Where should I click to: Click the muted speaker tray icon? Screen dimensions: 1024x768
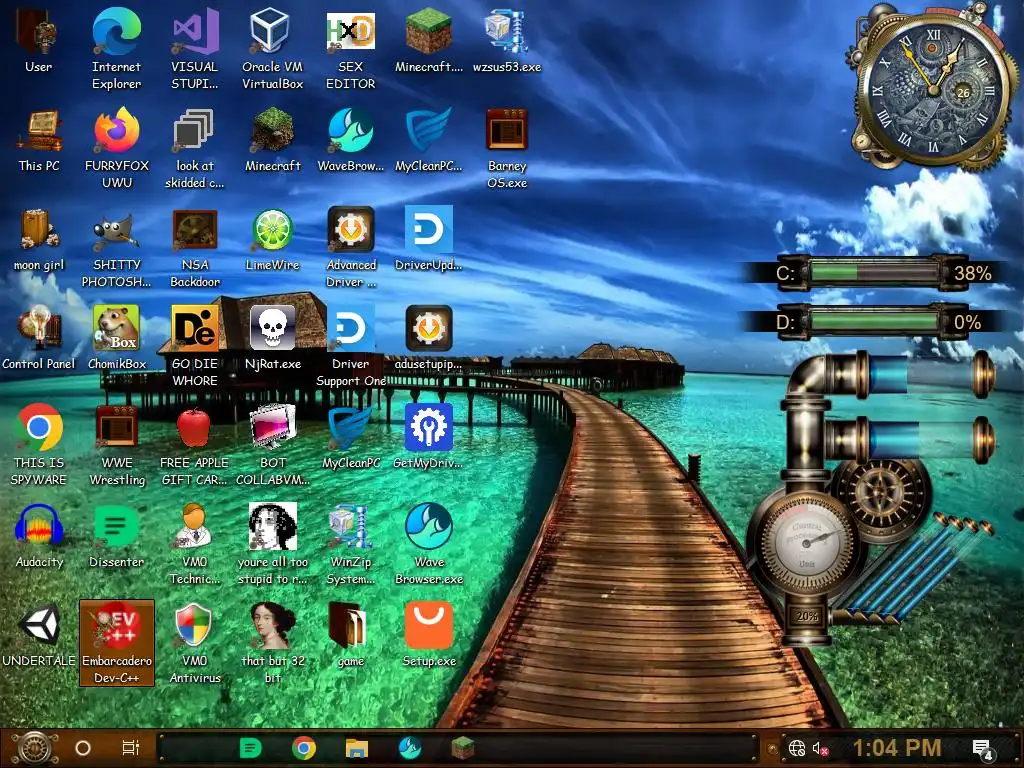click(821, 748)
